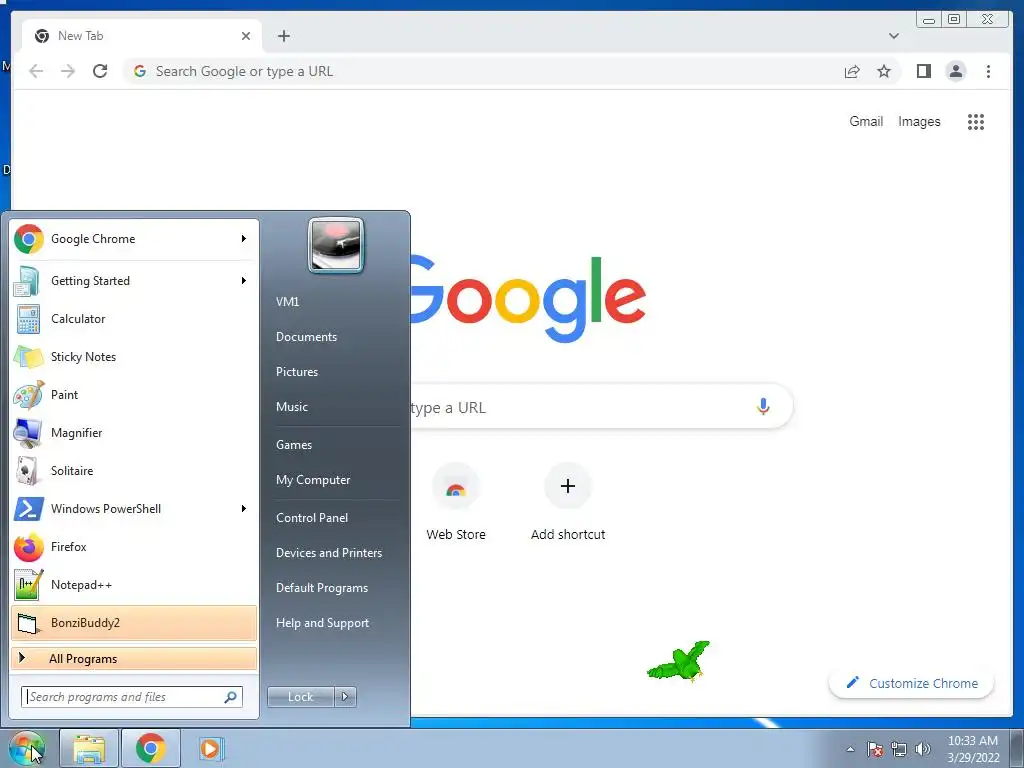This screenshot has height=768, width=1024.
Task: Add a new shortcut tile
Action: [x=568, y=503]
